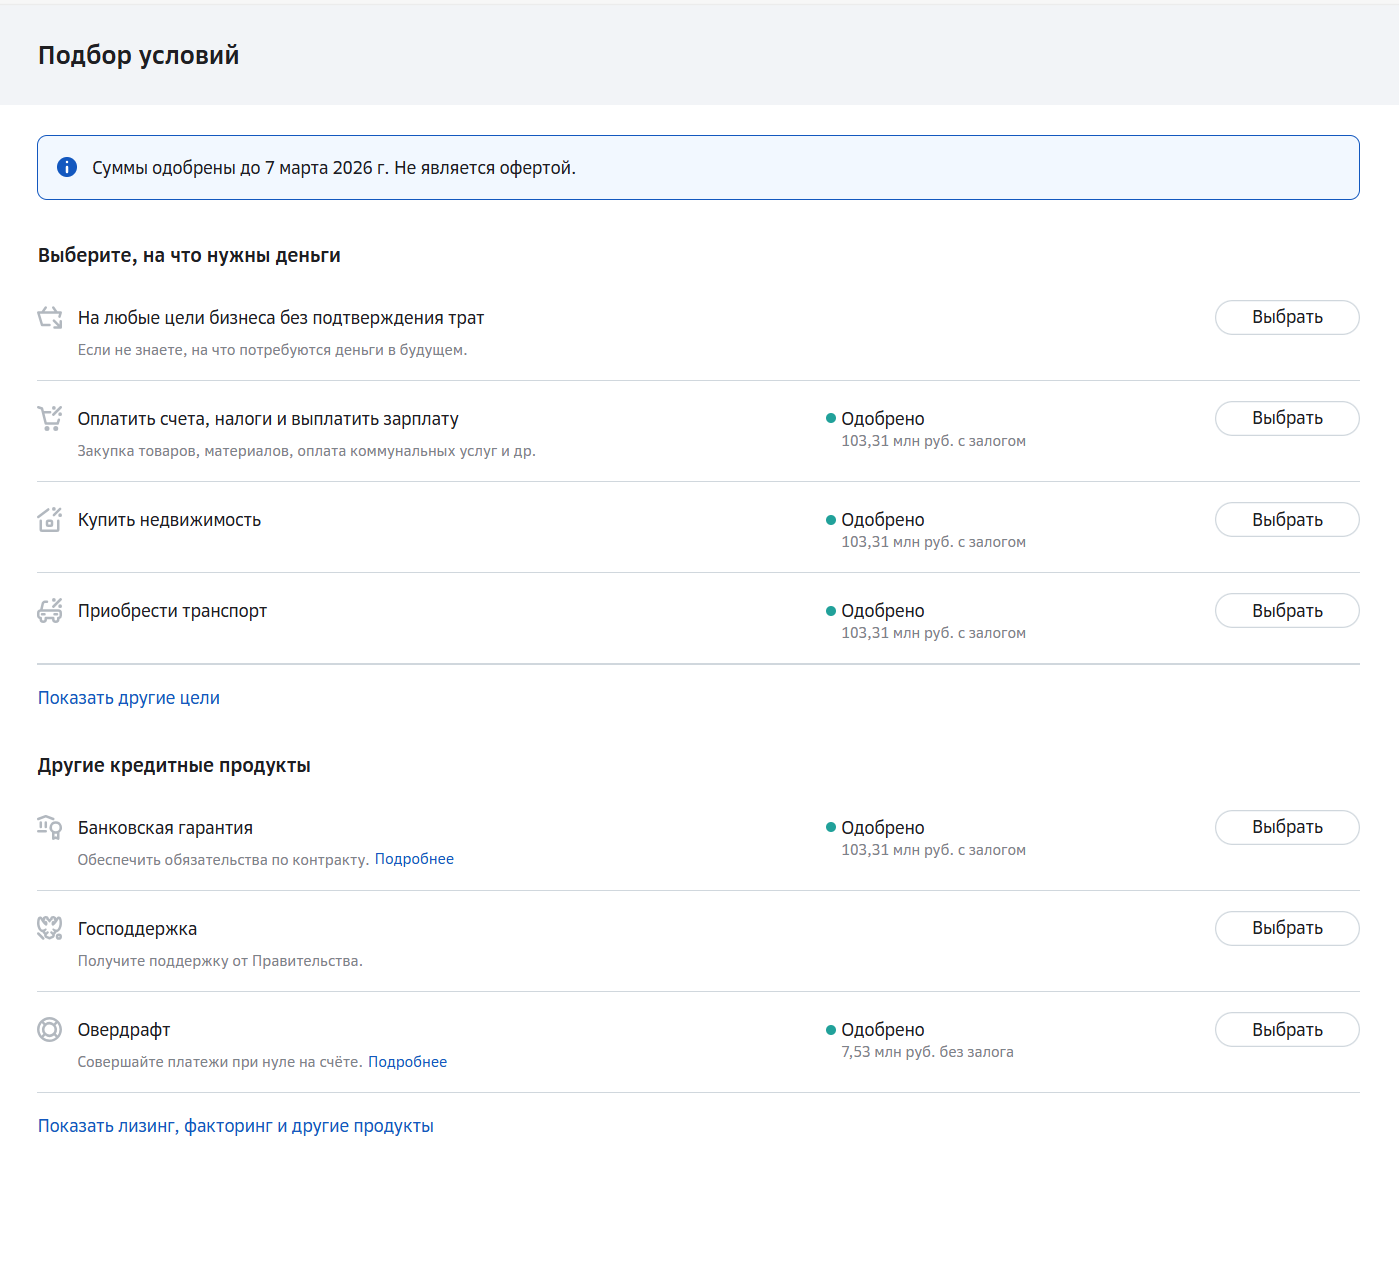Image resolution: width=1399 pixels, height=1288 pixels.
Task: Open Подробнее link under Овердрафт
Action: pyautogui.click(x=407, y=1062)
